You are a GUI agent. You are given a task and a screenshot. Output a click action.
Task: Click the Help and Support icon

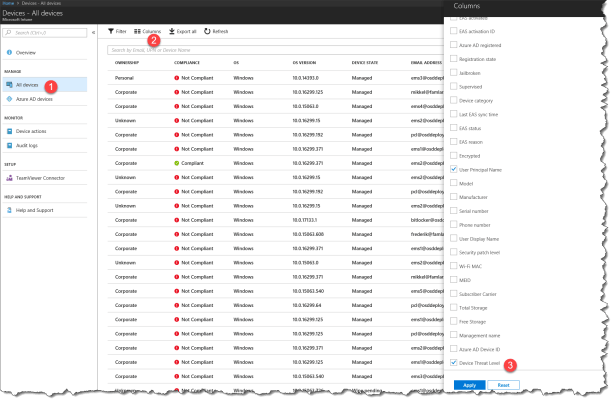pos(9,210)
